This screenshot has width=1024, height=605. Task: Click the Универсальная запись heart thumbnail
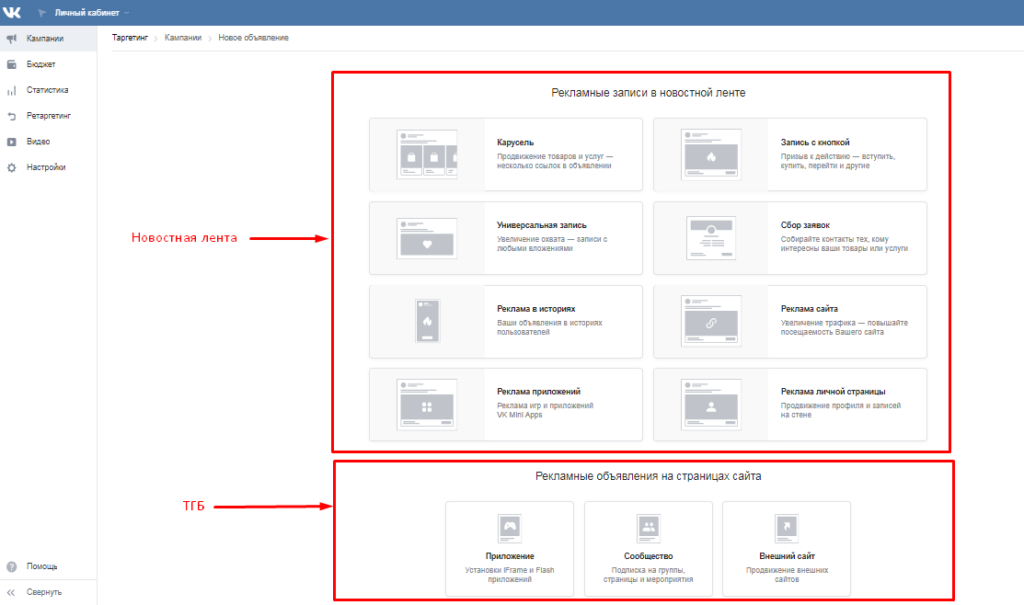pos(426,238)
